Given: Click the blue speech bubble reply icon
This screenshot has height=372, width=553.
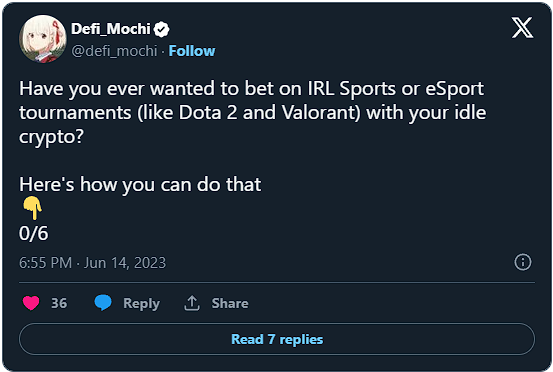Looking at the screenshot, I should [x=103, y=303].
